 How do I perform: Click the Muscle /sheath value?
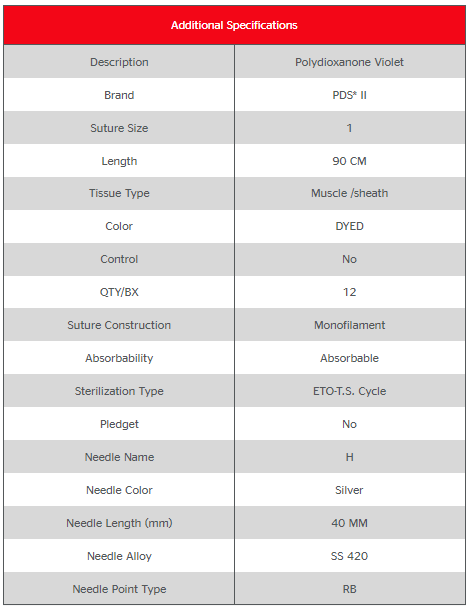click(x=349, y=193)
